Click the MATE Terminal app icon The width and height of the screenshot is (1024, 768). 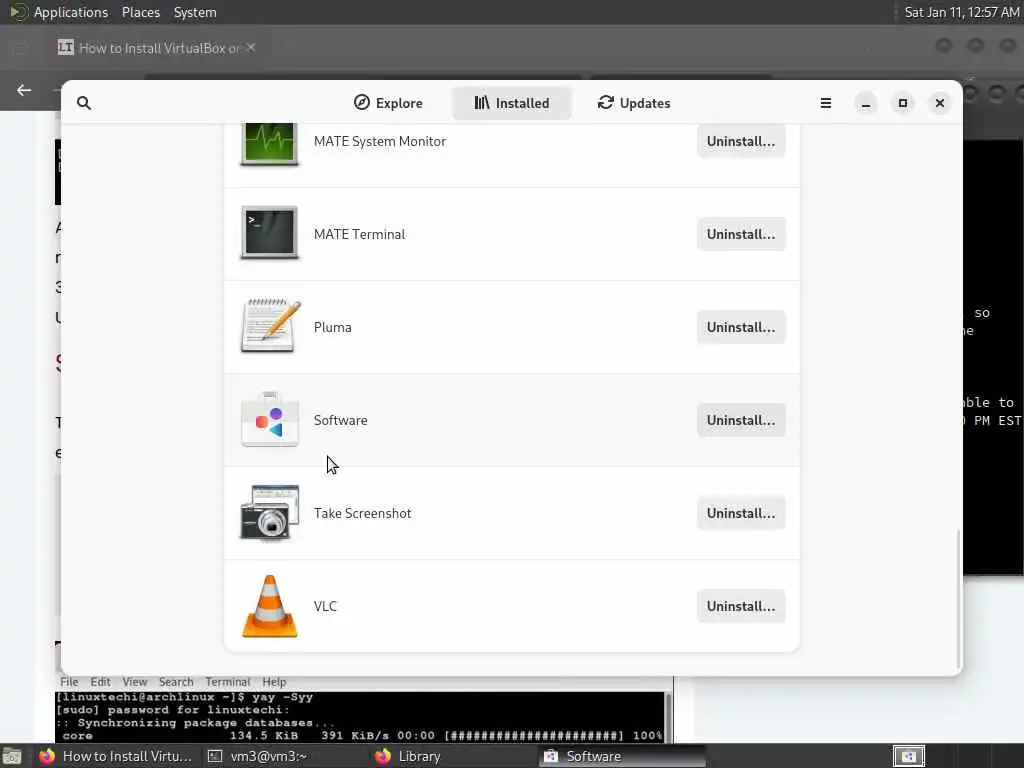click(270, 233)
